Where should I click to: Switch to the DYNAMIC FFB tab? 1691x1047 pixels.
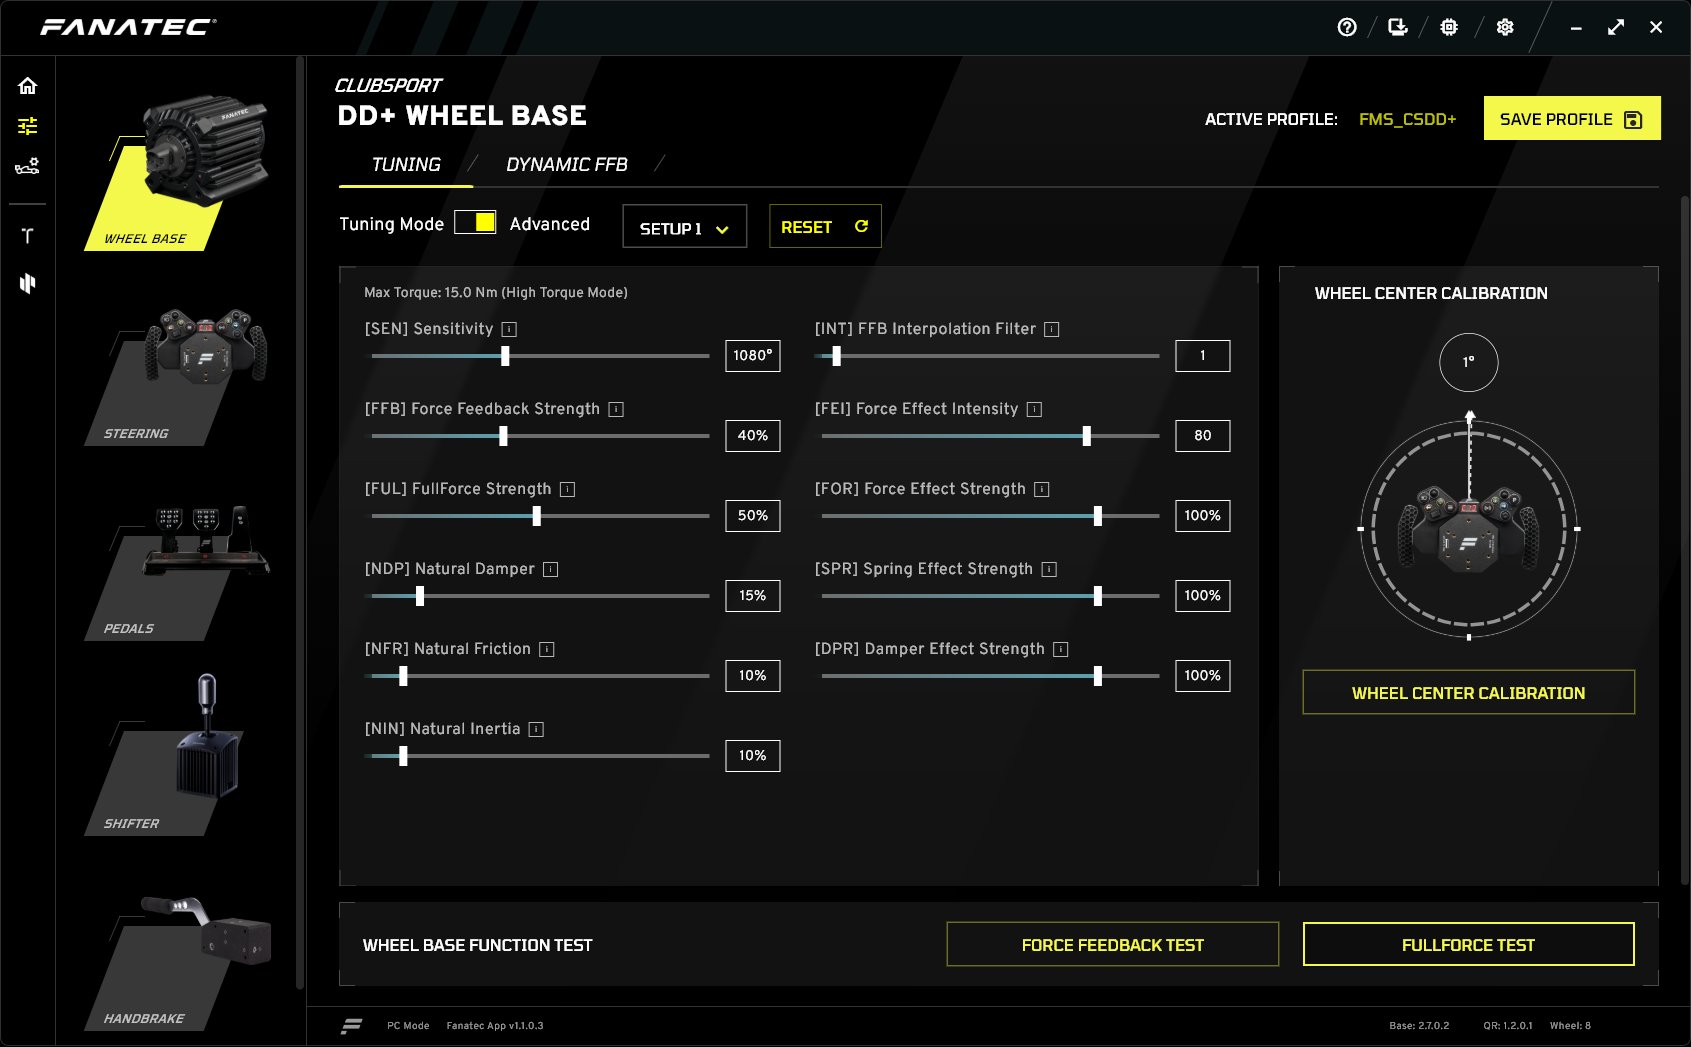point(566,165)
